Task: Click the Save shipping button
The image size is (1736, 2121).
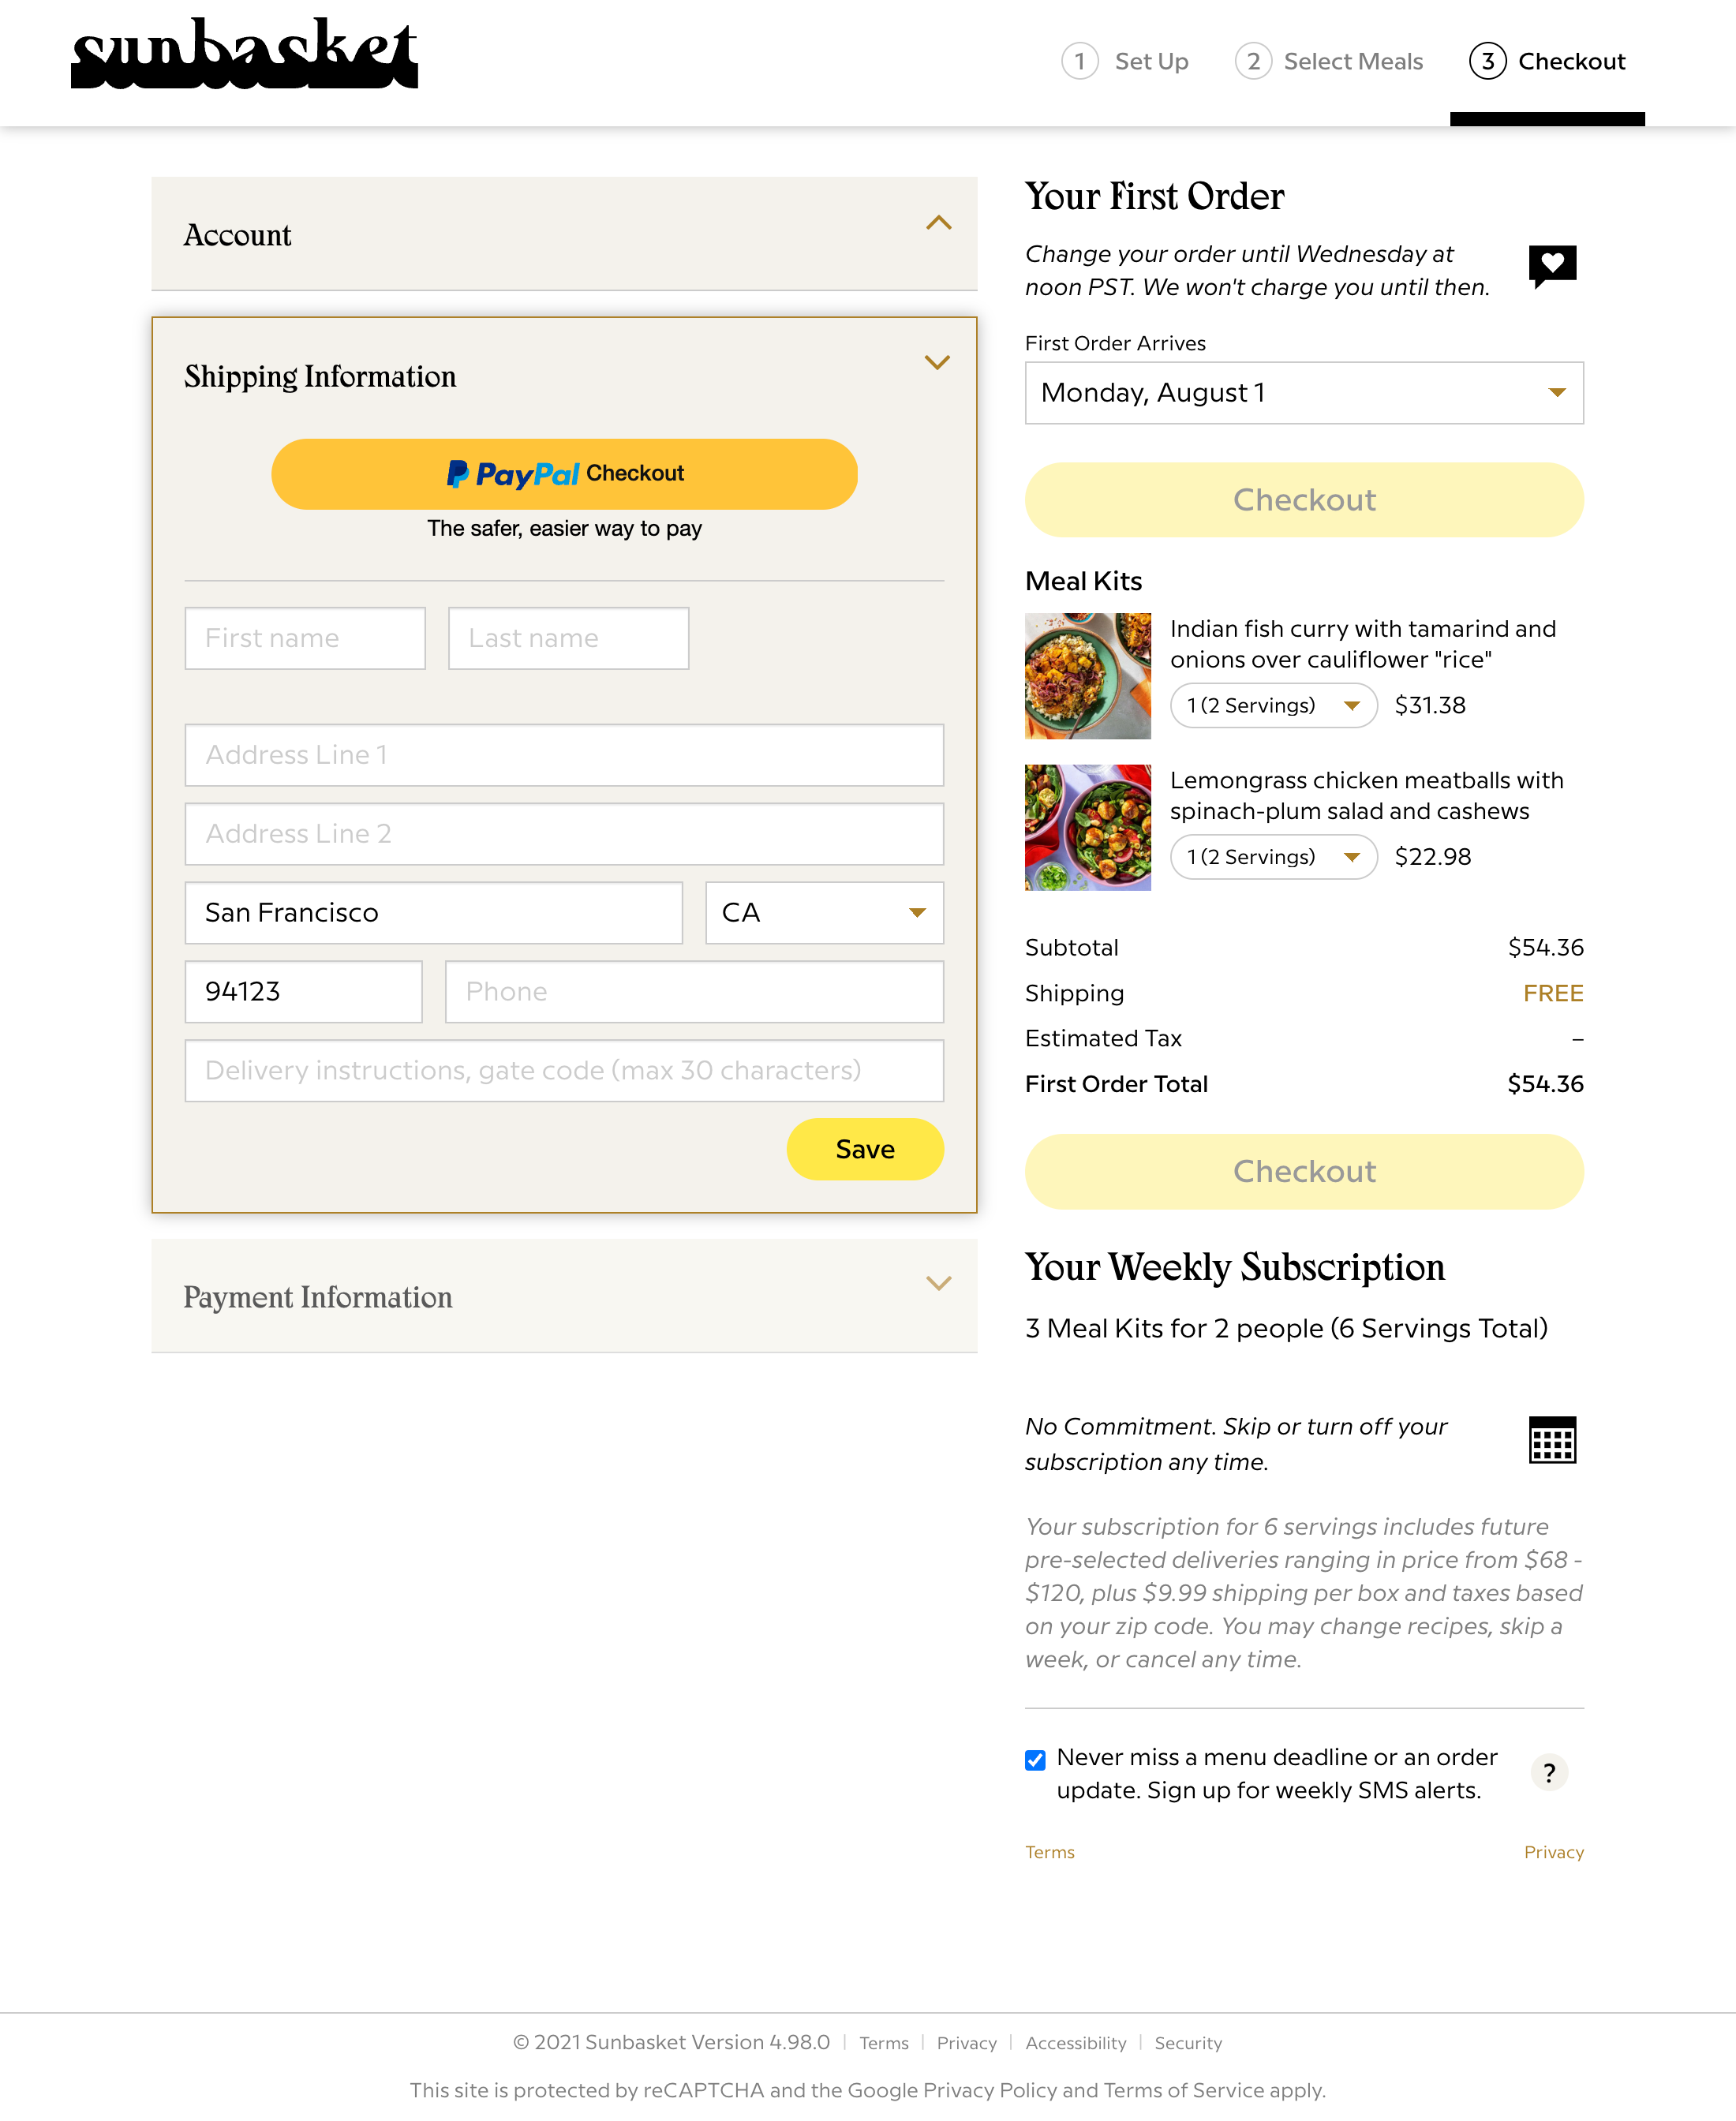Action: tap(864, 1149)
